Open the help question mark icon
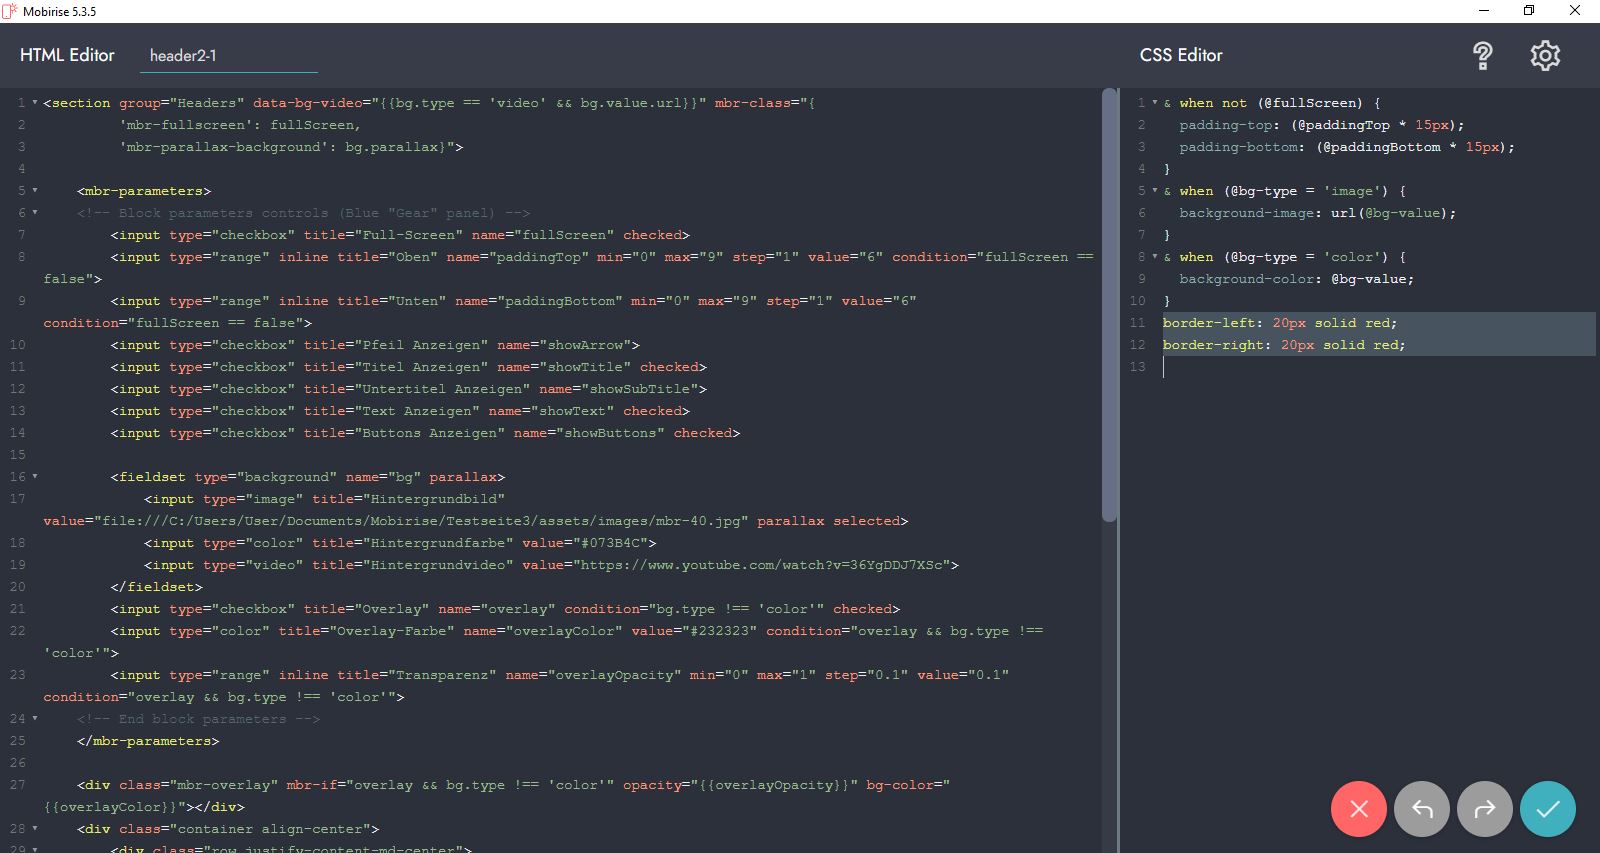1600x853 pixels. point(1483,56)
